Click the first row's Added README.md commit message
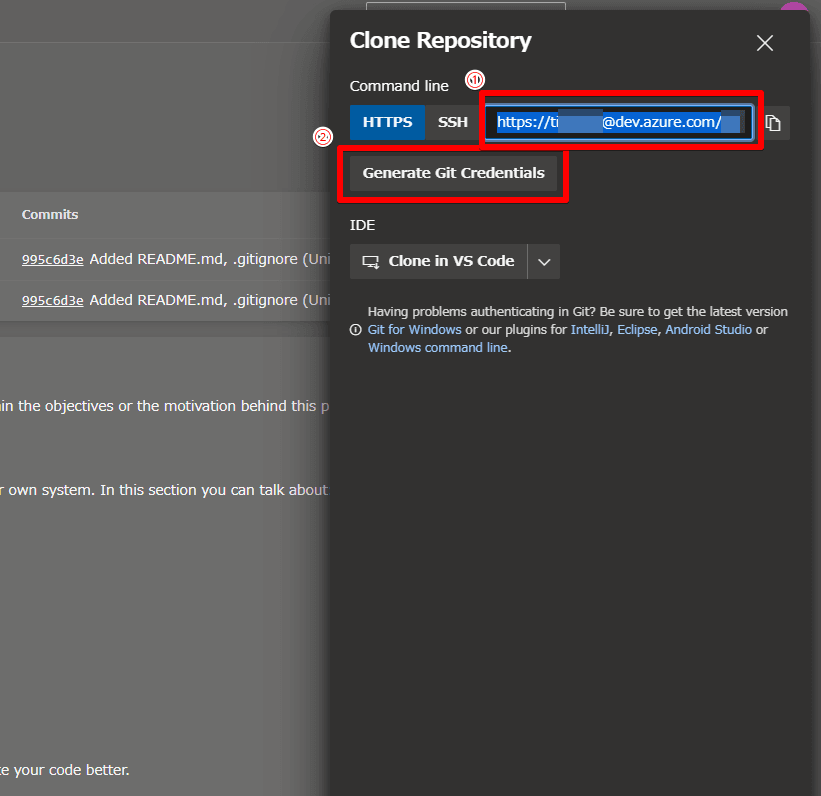Screen dimensions: 821x796 [200, 260]
